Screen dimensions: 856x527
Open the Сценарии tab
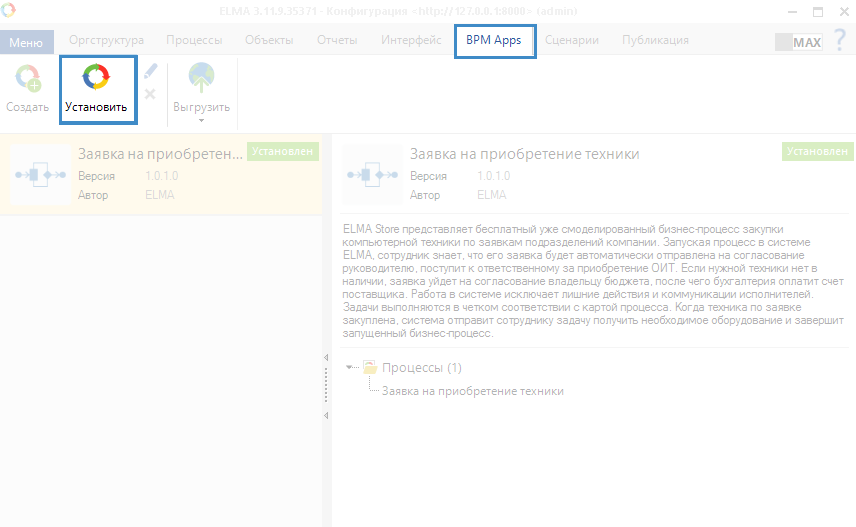[x=574, y=41]
